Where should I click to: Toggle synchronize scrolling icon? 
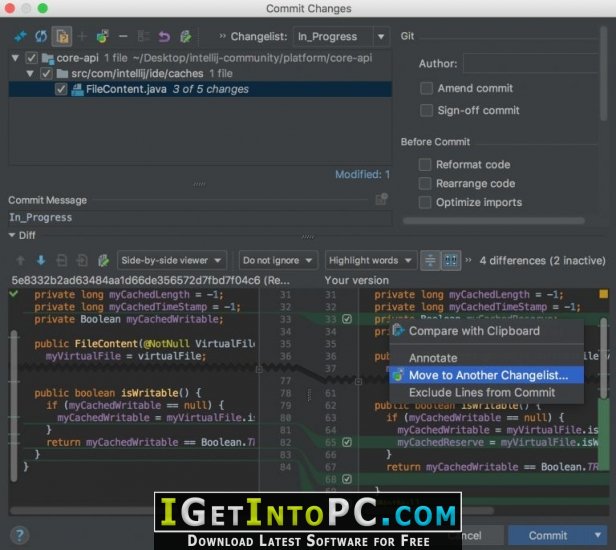[x=451, y=260]
